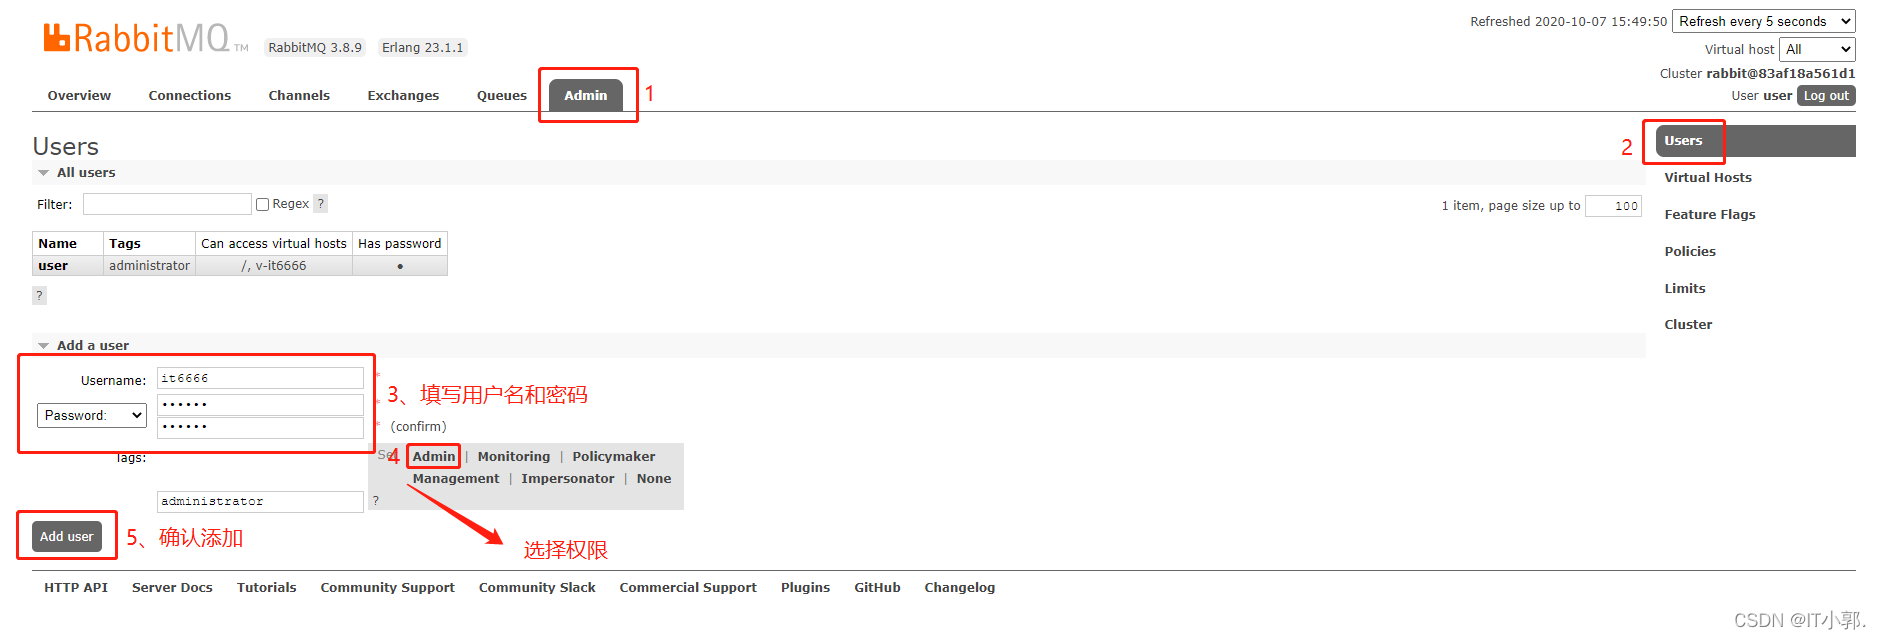
Task: Open Virtual Hosts in the sidebar
Action: coord(1708,178)
